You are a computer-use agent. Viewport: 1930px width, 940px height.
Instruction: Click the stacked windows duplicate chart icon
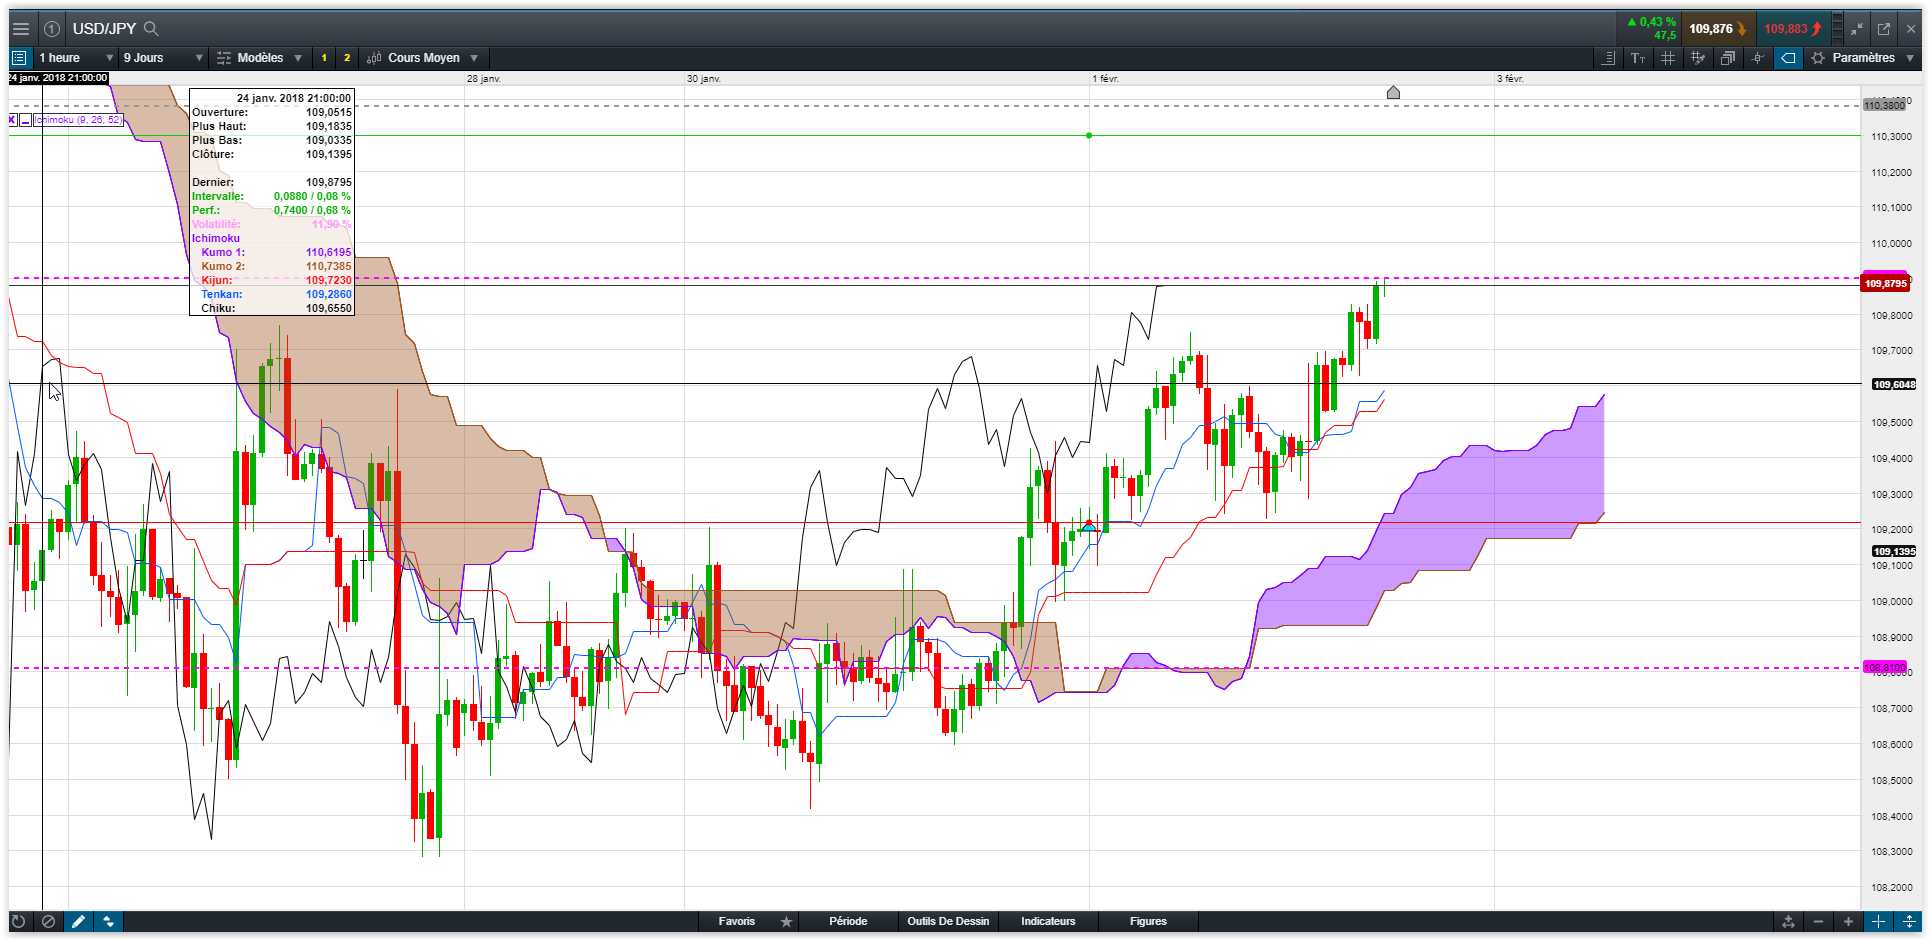point(1728,58)
